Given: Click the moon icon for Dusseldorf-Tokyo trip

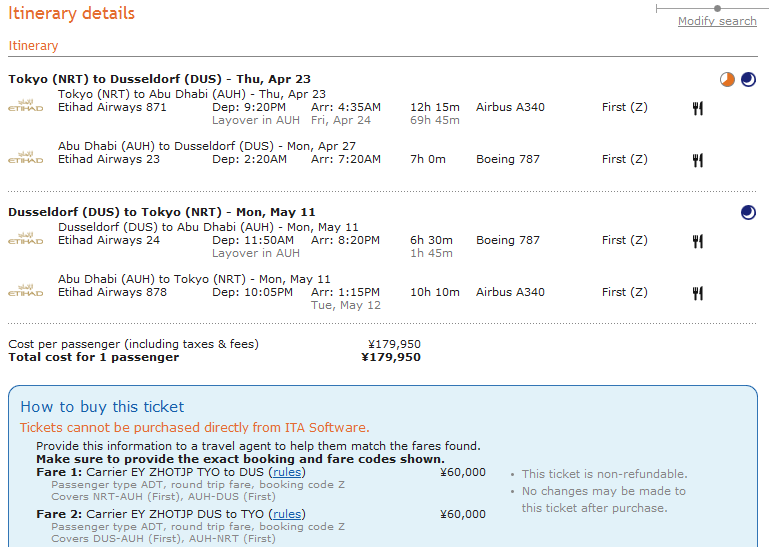Looking at the screenshot, I should [x=748, y=211].
